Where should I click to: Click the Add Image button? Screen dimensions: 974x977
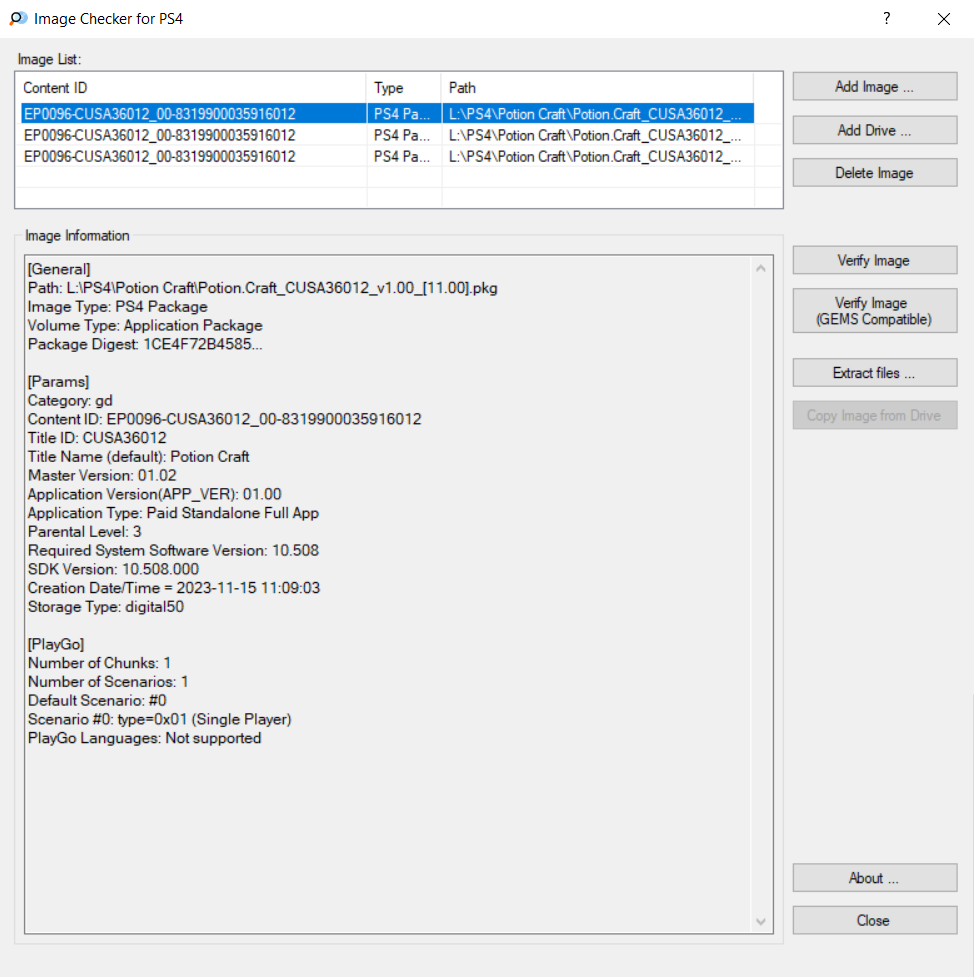click(874, 87)
